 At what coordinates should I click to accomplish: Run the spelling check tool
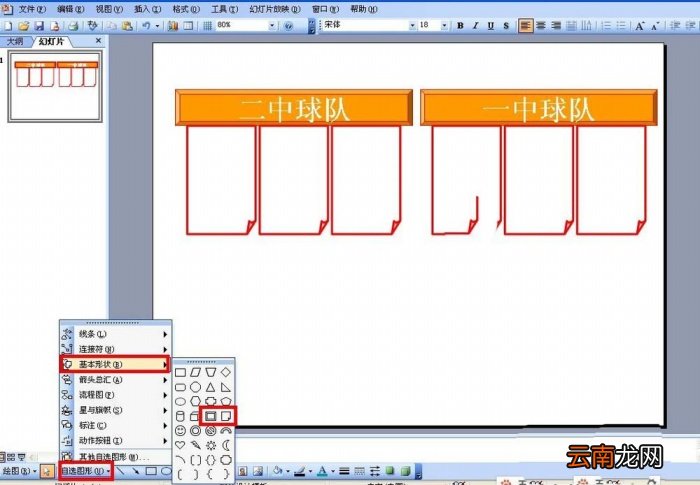click(x=92, y=26)
